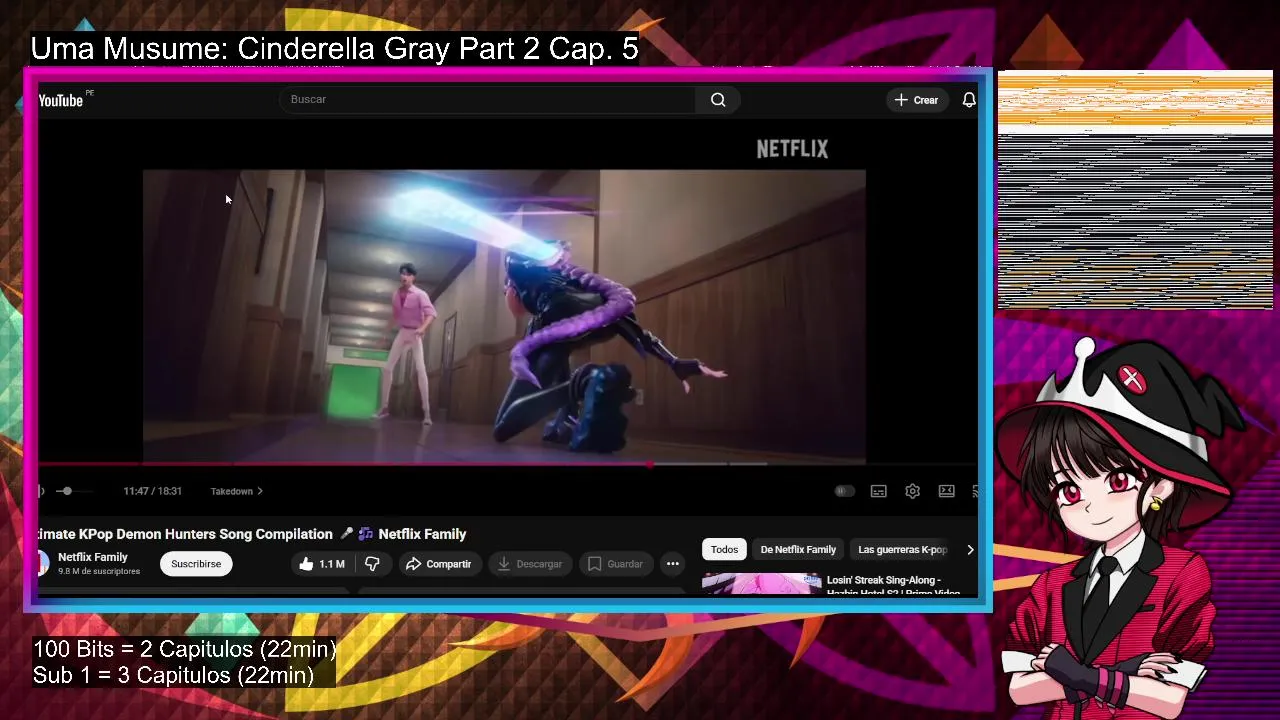Open the Losin' Streak Sing-Along thumbnail
Viewport: 1280px width, 720px height.
(x=762, y=584)
